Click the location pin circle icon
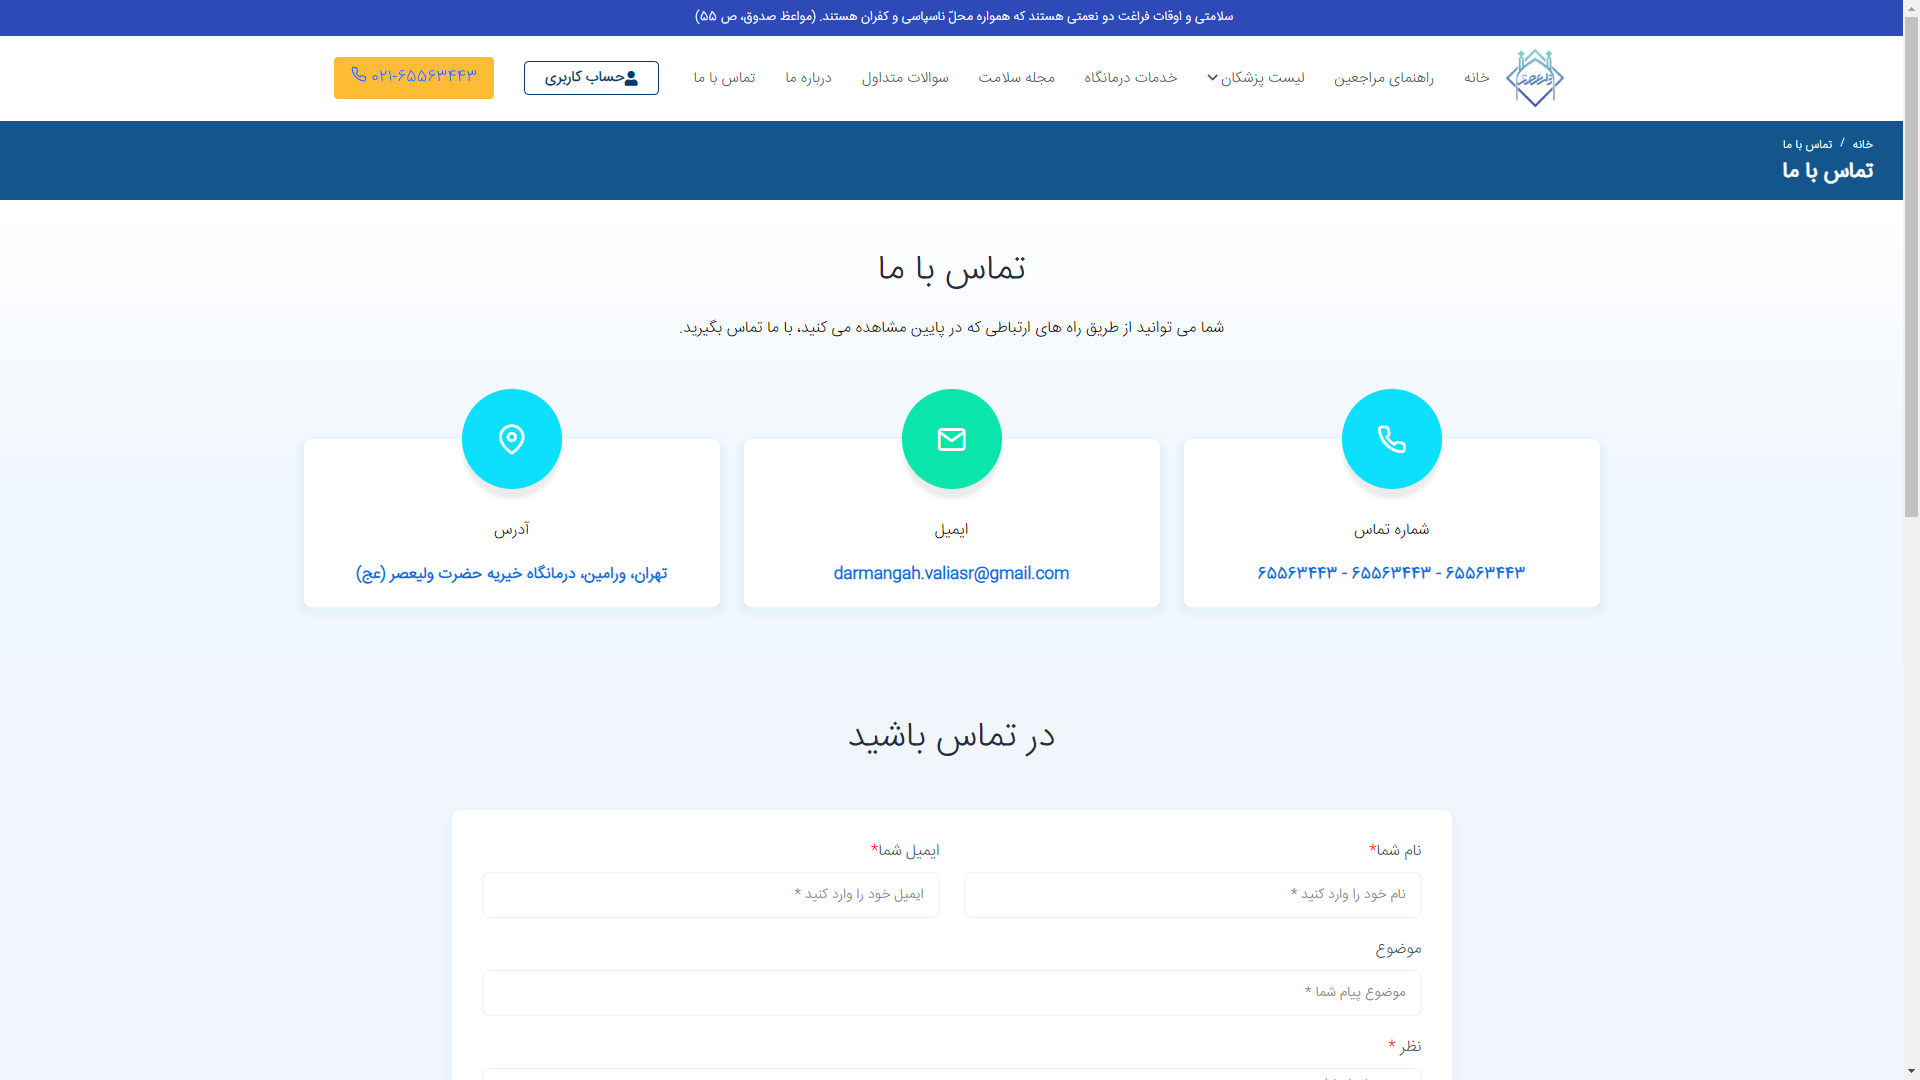This screenshot has width=1920, height=1080. coord(511,439)
